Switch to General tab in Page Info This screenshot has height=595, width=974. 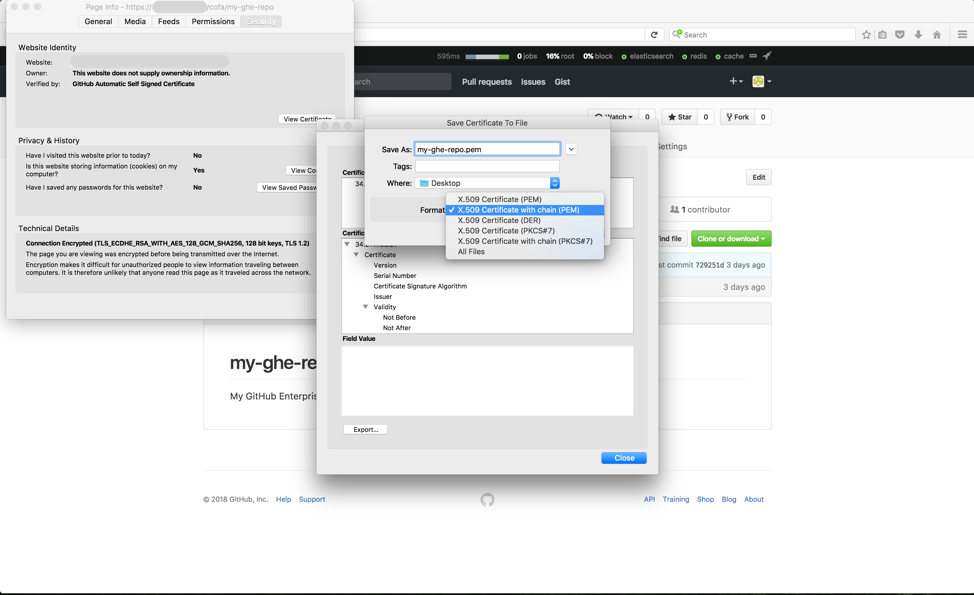tap(98, 22)
